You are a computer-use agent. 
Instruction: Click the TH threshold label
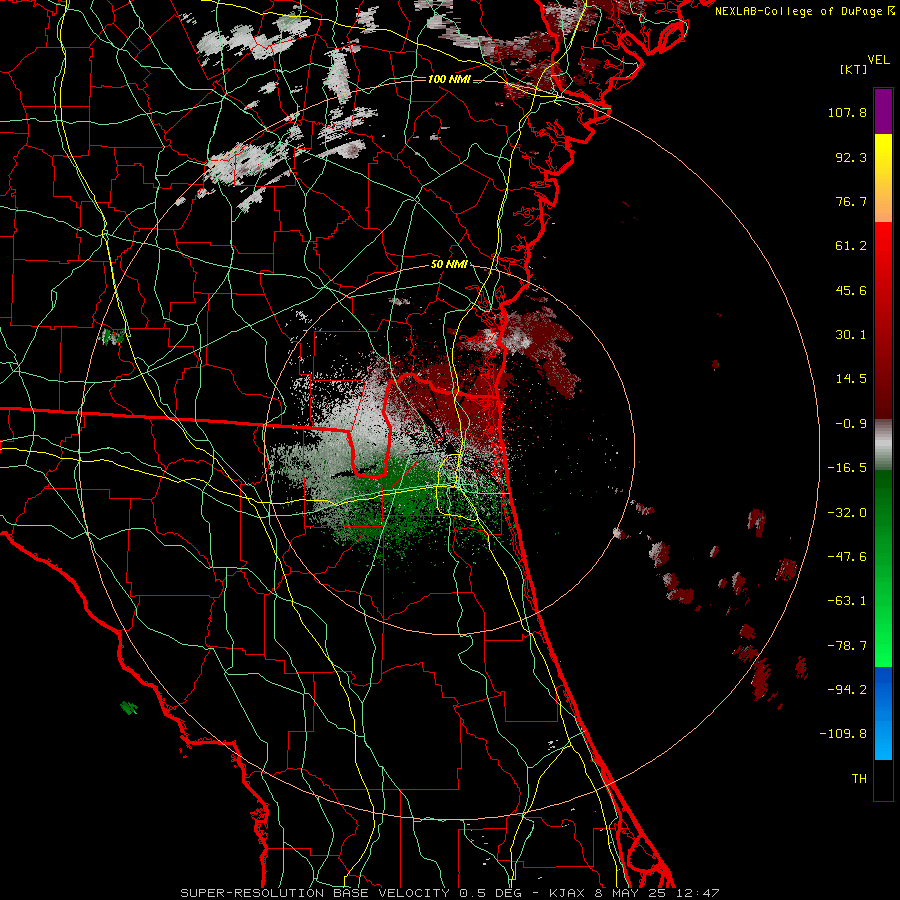[x=859, y=778]
